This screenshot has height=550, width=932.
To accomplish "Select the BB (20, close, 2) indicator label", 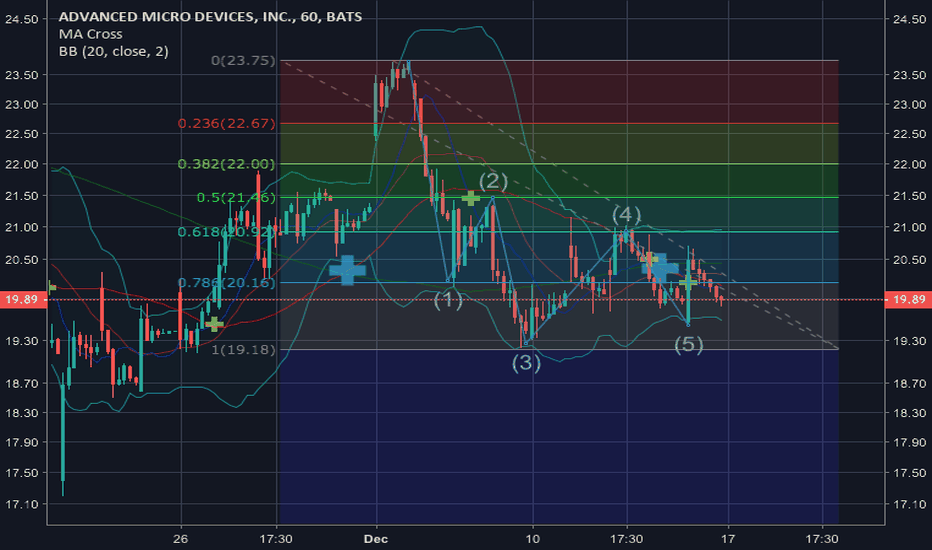I will [x=114, y=51].
